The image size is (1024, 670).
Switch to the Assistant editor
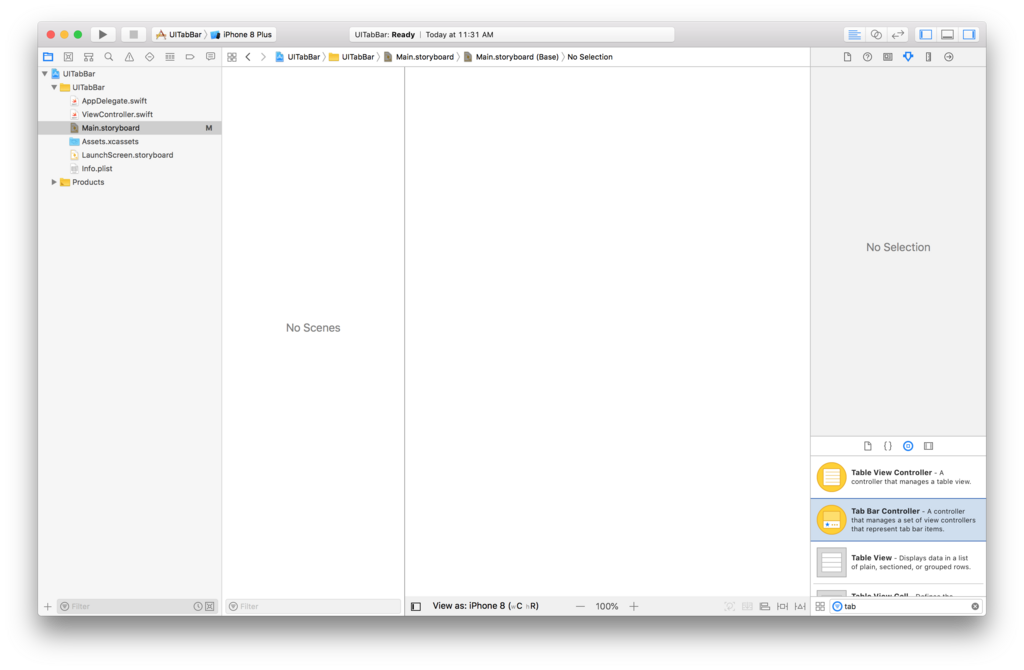(x=876, y=34)
